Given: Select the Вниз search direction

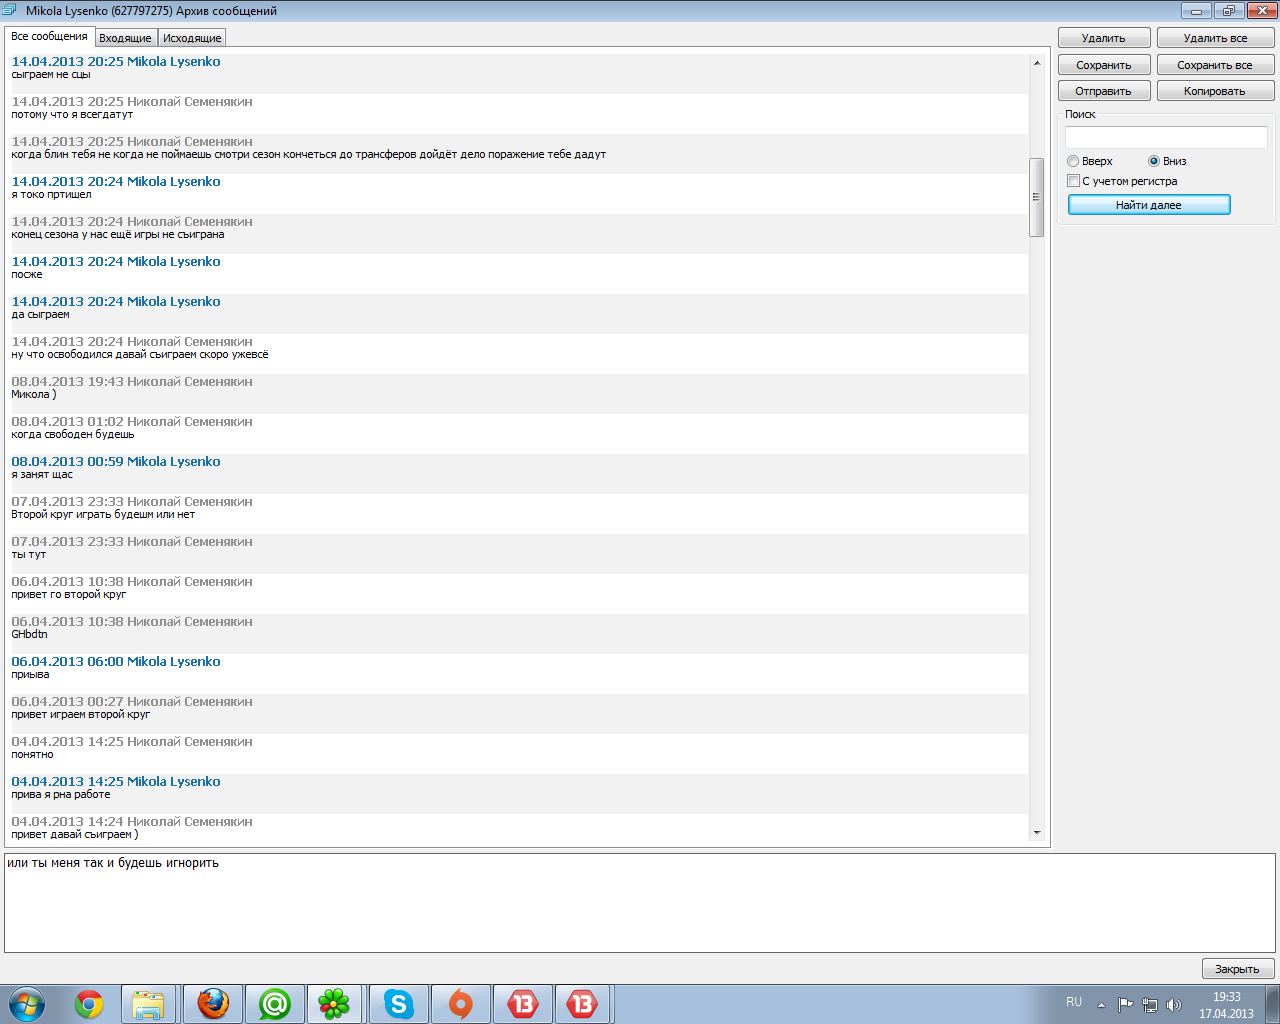Looking at the screenshot, I should [1154, 161].
